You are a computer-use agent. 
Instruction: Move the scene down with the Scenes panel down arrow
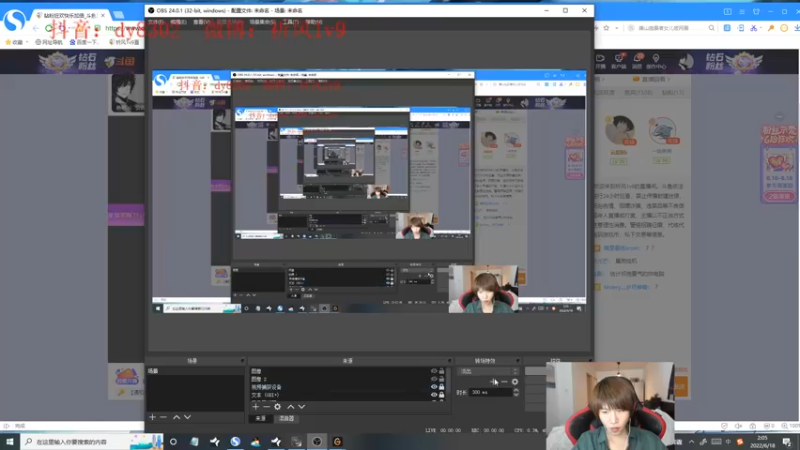tap(187, 417)
